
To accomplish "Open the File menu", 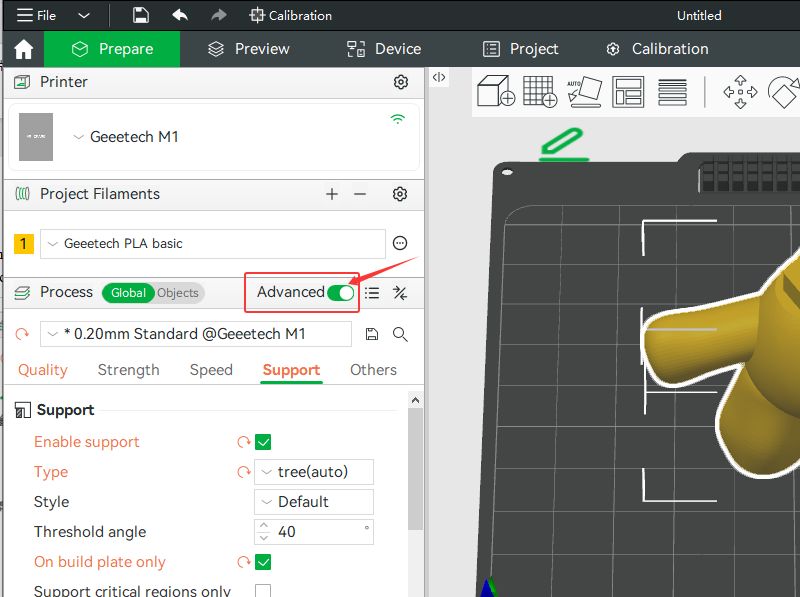I will pyautogui.click(x=37, y=15).
